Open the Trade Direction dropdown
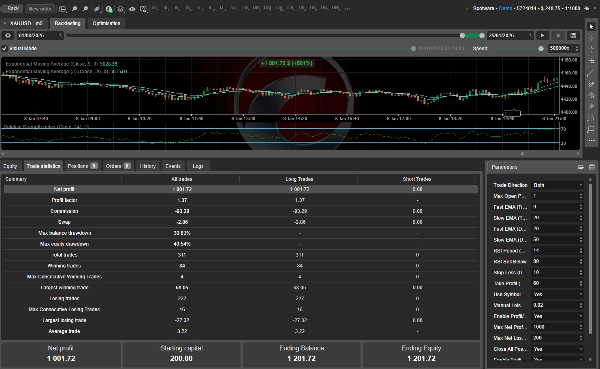This screenshot has width=600, height=369. [x=558, y=185]
